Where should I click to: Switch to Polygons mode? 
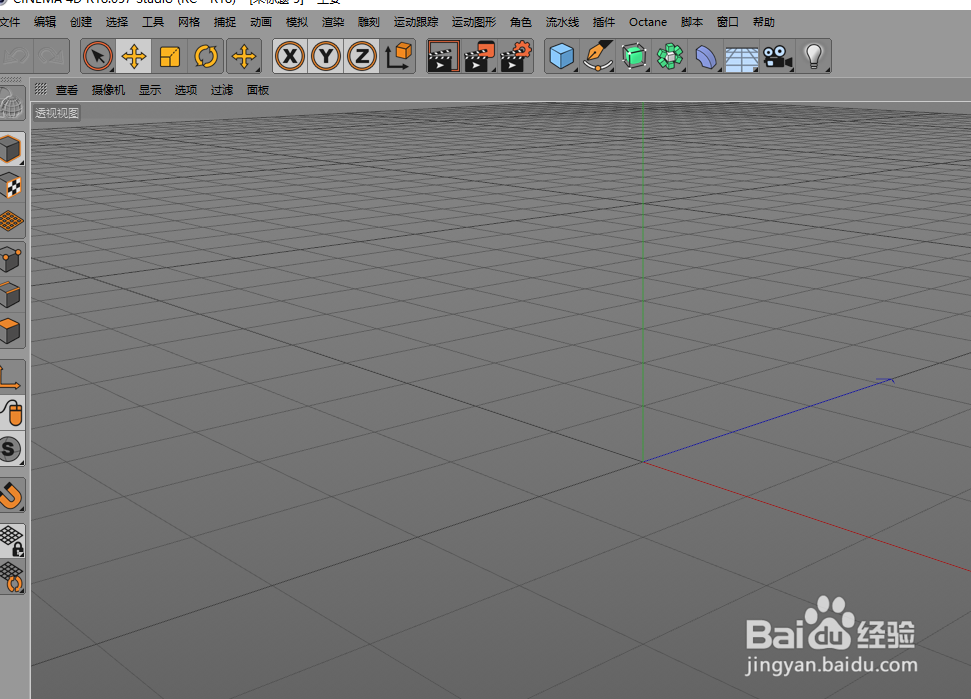[x=12, y=331]
